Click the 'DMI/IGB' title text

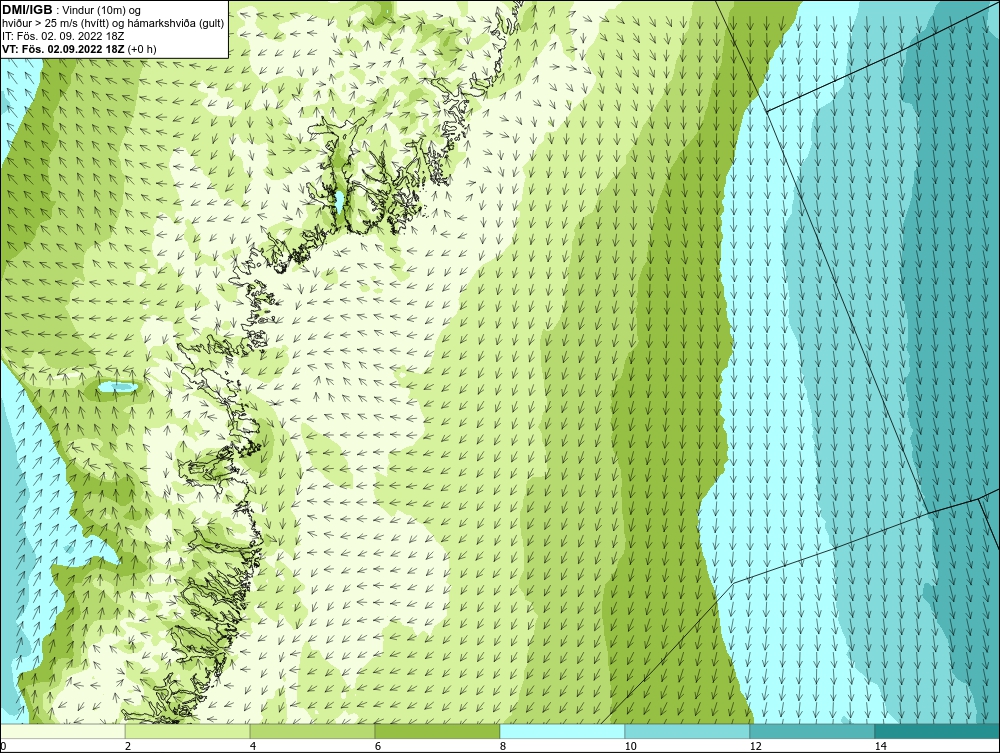point(27,10)
